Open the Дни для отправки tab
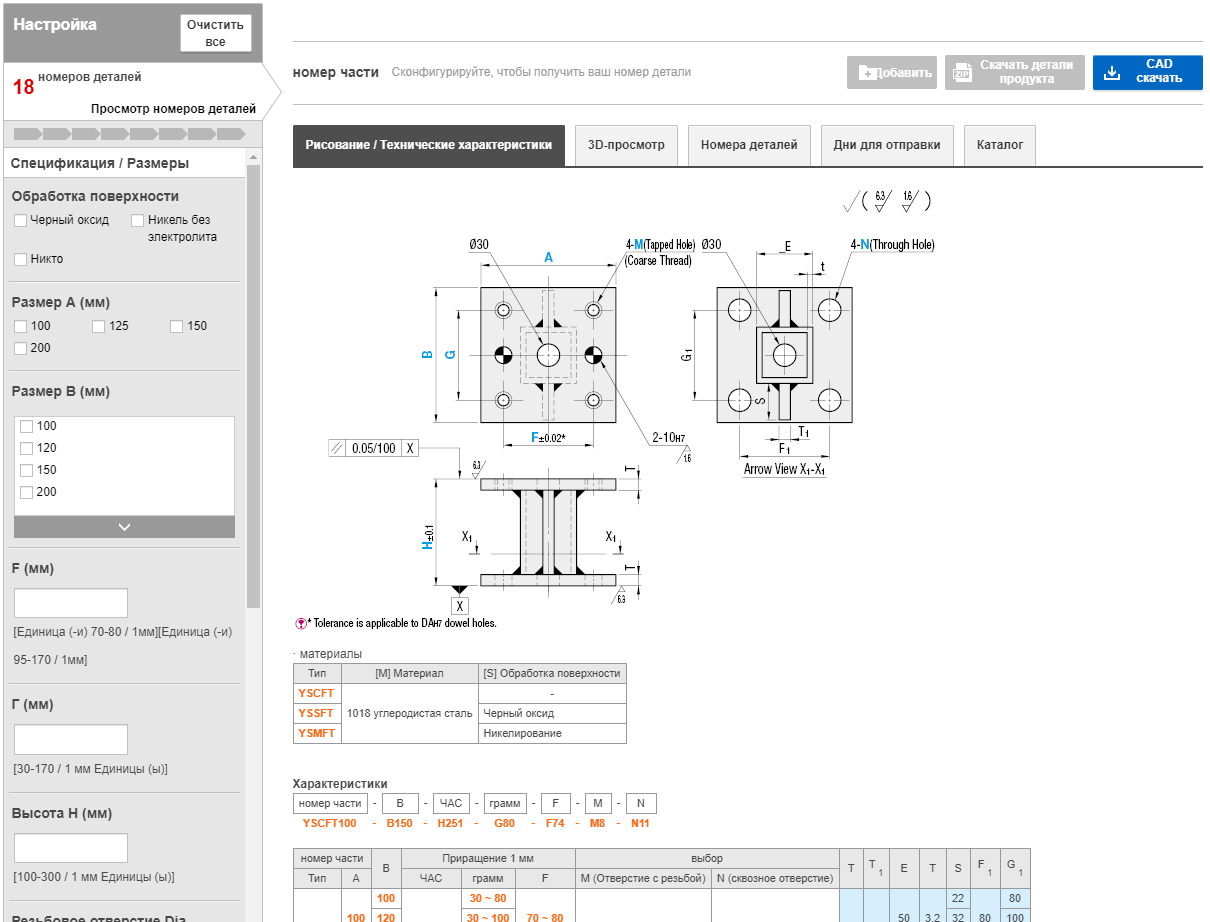 pos(887,145)
